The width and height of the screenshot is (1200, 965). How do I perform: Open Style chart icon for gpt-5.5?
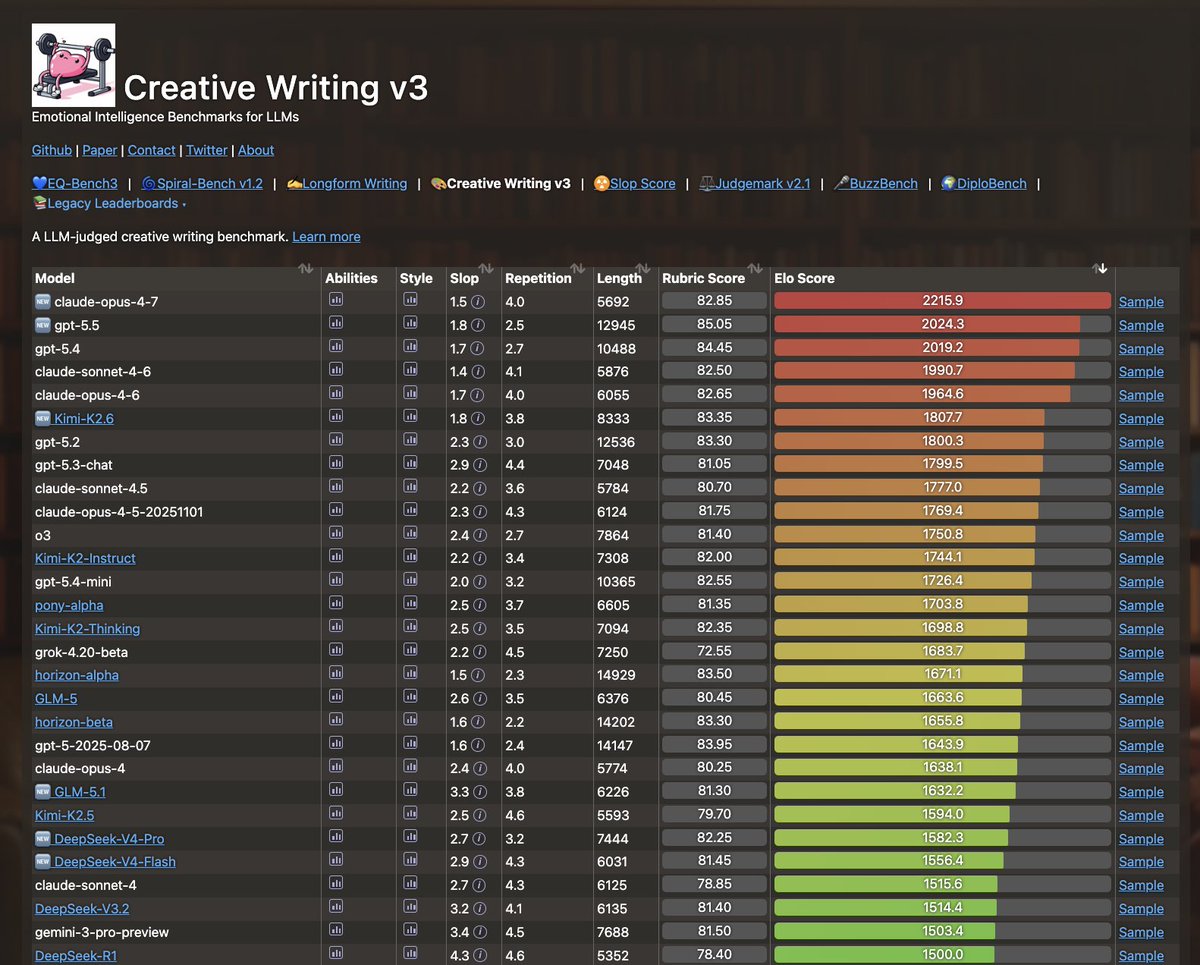pyautogui.click(x=410, y=324)
